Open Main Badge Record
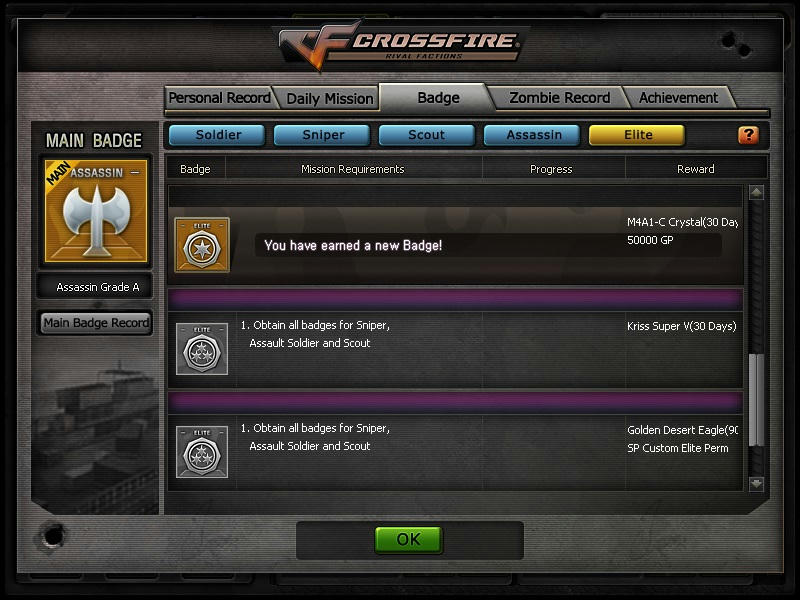 (96, 322)
